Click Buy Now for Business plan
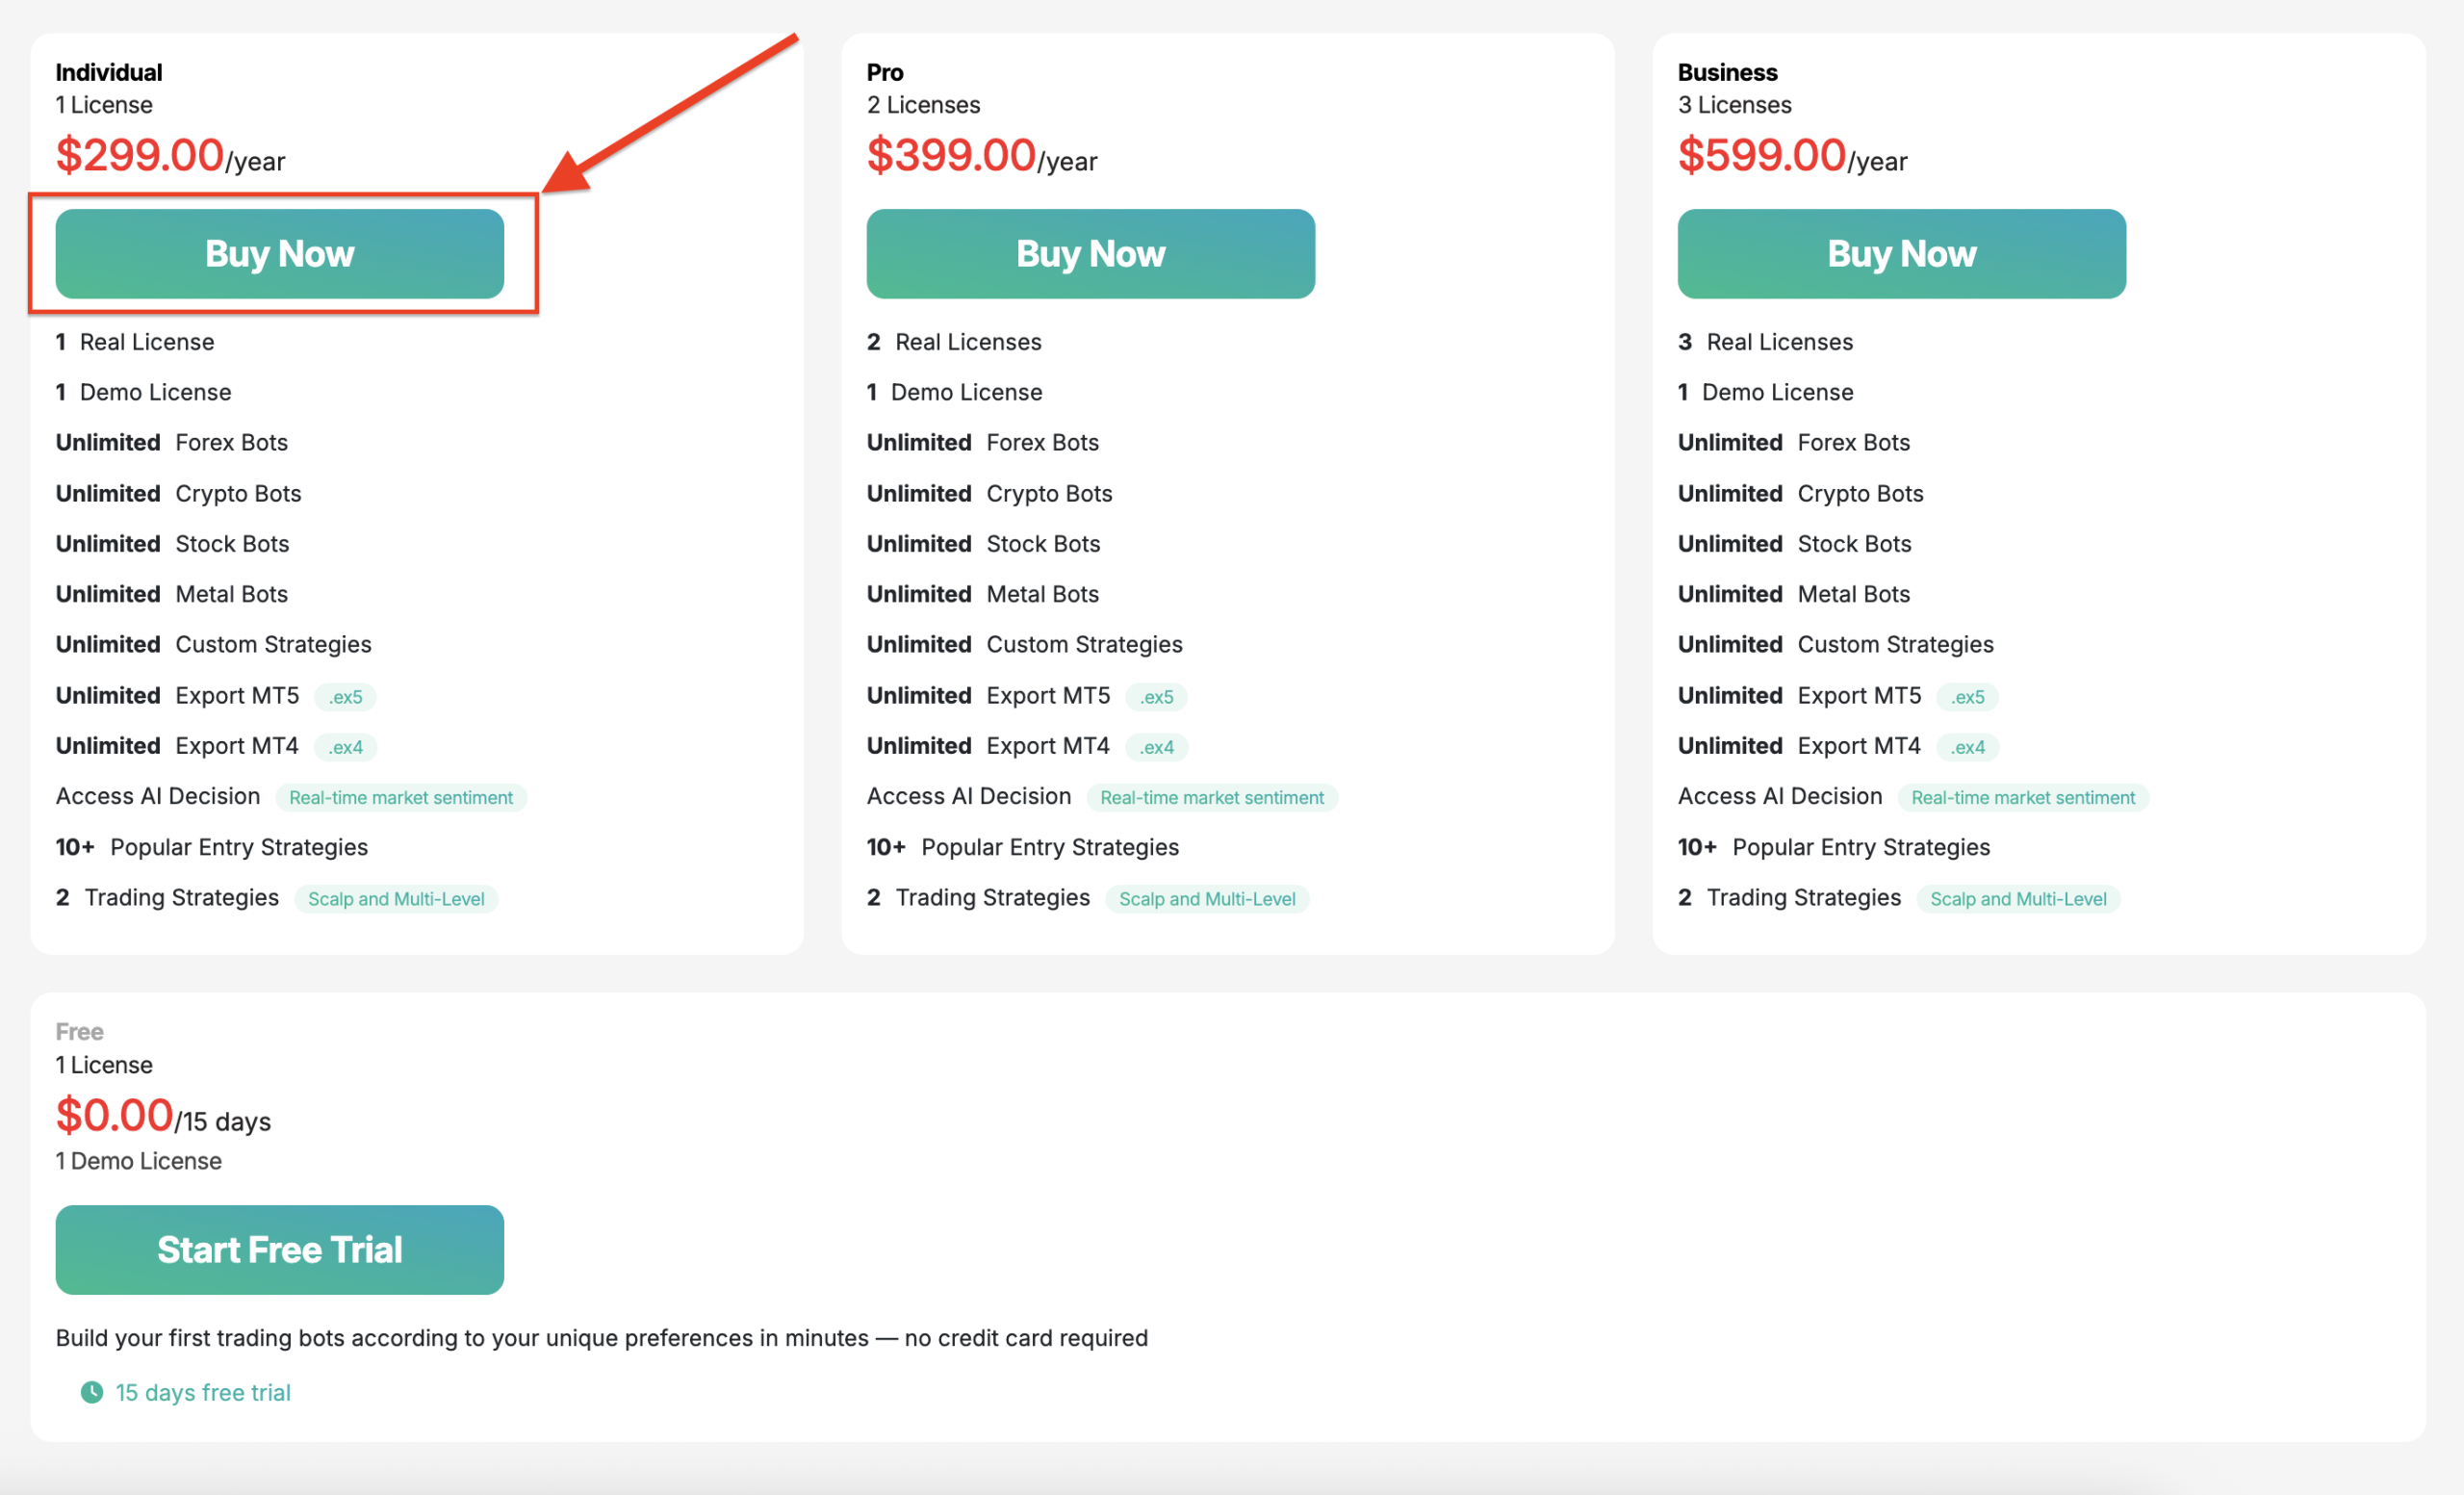 click(1901, 254)
